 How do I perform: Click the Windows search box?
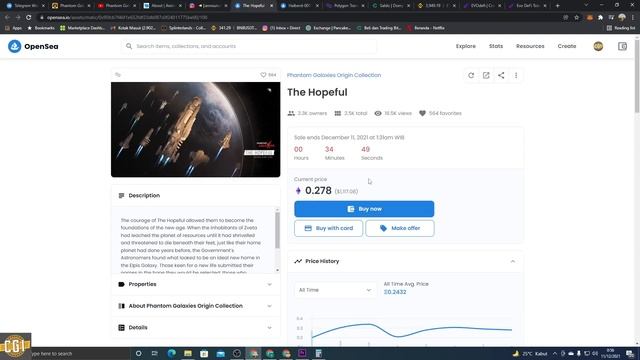click(x=80, y=353)
